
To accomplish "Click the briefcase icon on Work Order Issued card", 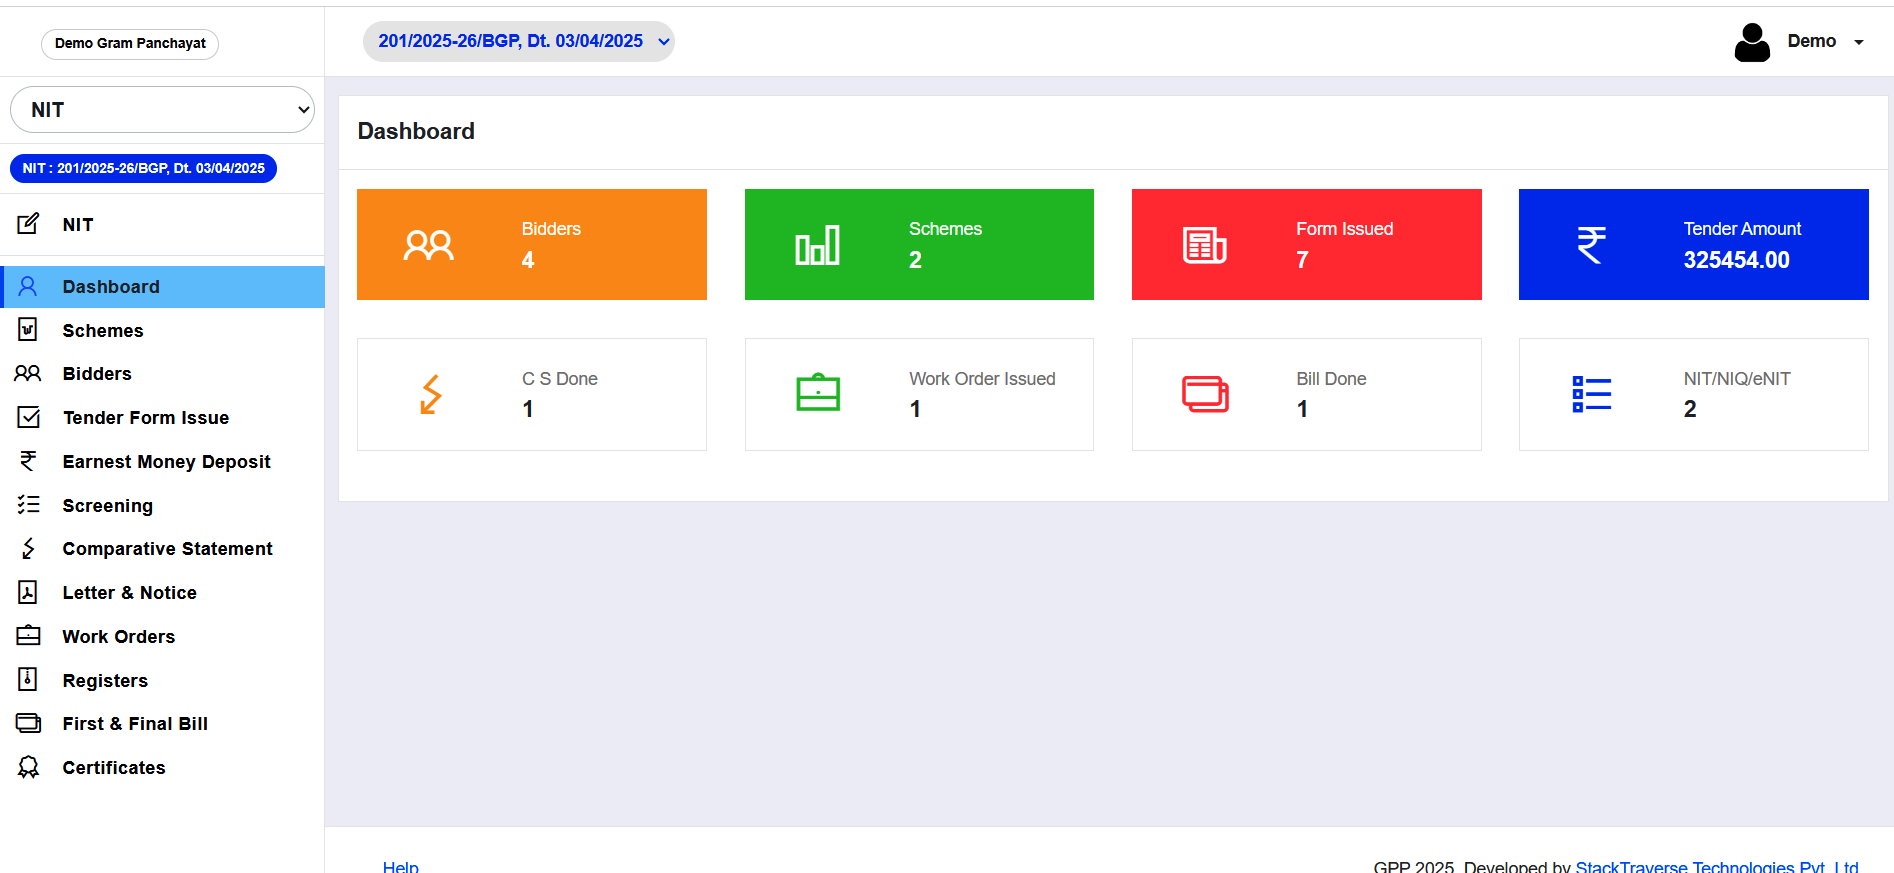I will pyautogui.click(x=817, y=393).
